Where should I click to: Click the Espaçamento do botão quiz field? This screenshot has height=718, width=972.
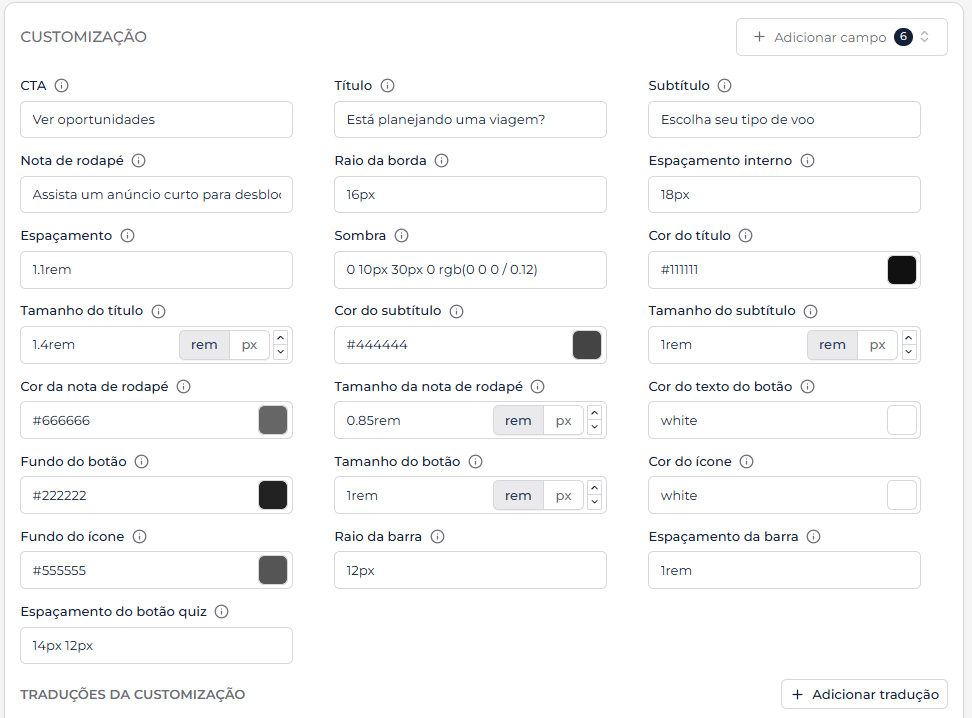(x=156, y=645)
